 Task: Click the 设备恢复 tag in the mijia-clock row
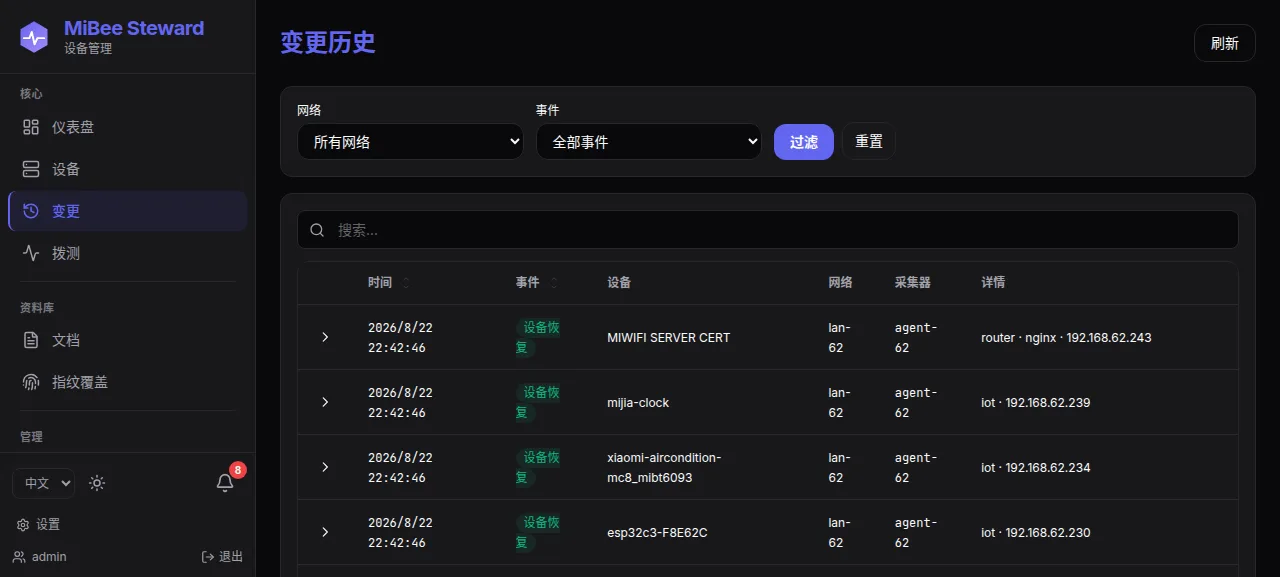coord(538,402)
